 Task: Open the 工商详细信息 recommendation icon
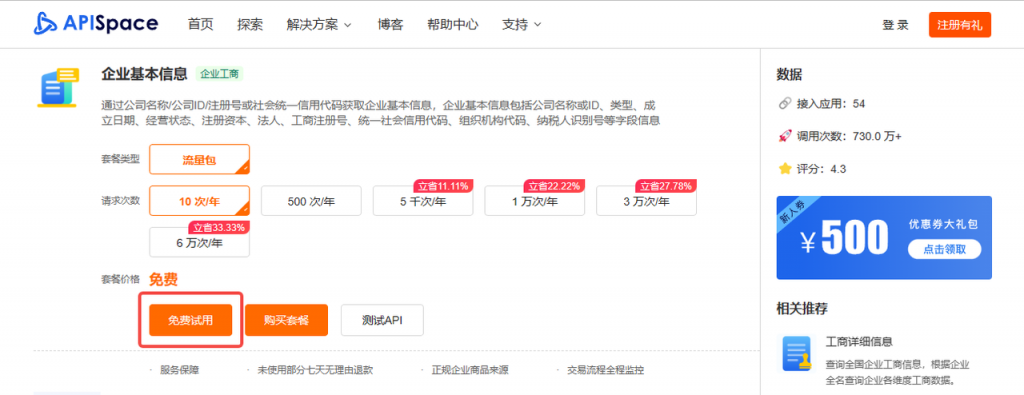797,354
